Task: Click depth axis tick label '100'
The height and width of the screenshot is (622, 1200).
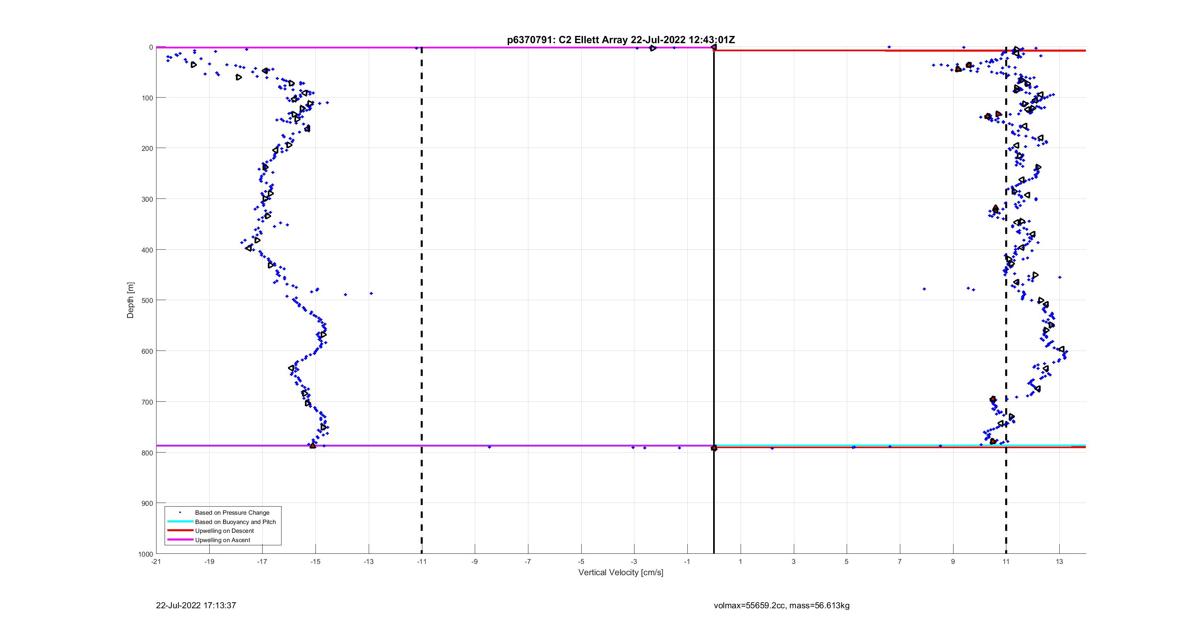Action: [146, 98]
